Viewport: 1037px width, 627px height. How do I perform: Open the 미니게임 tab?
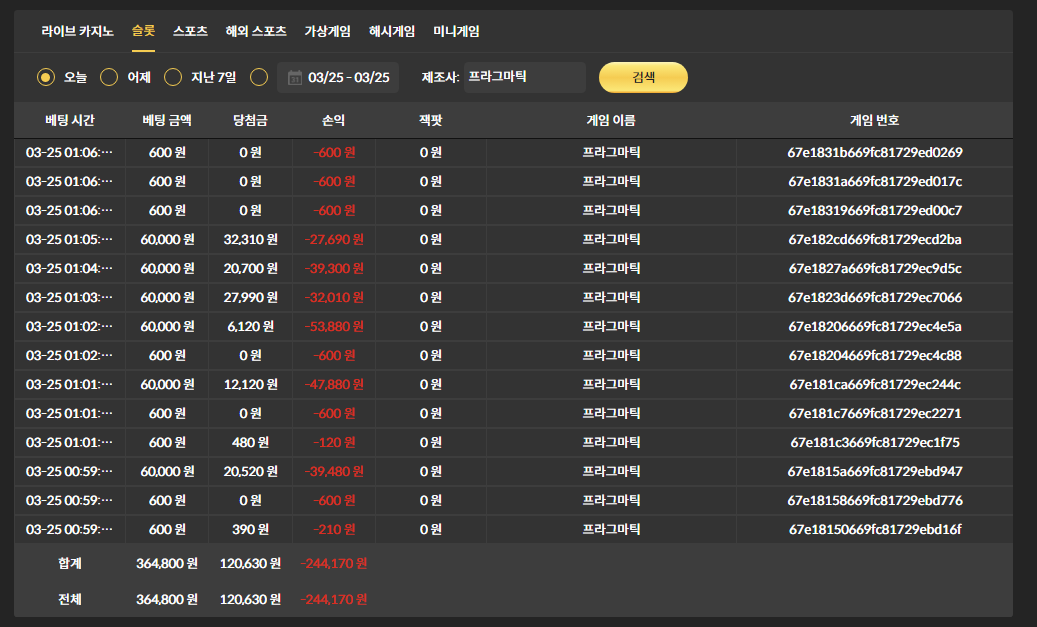456,31
